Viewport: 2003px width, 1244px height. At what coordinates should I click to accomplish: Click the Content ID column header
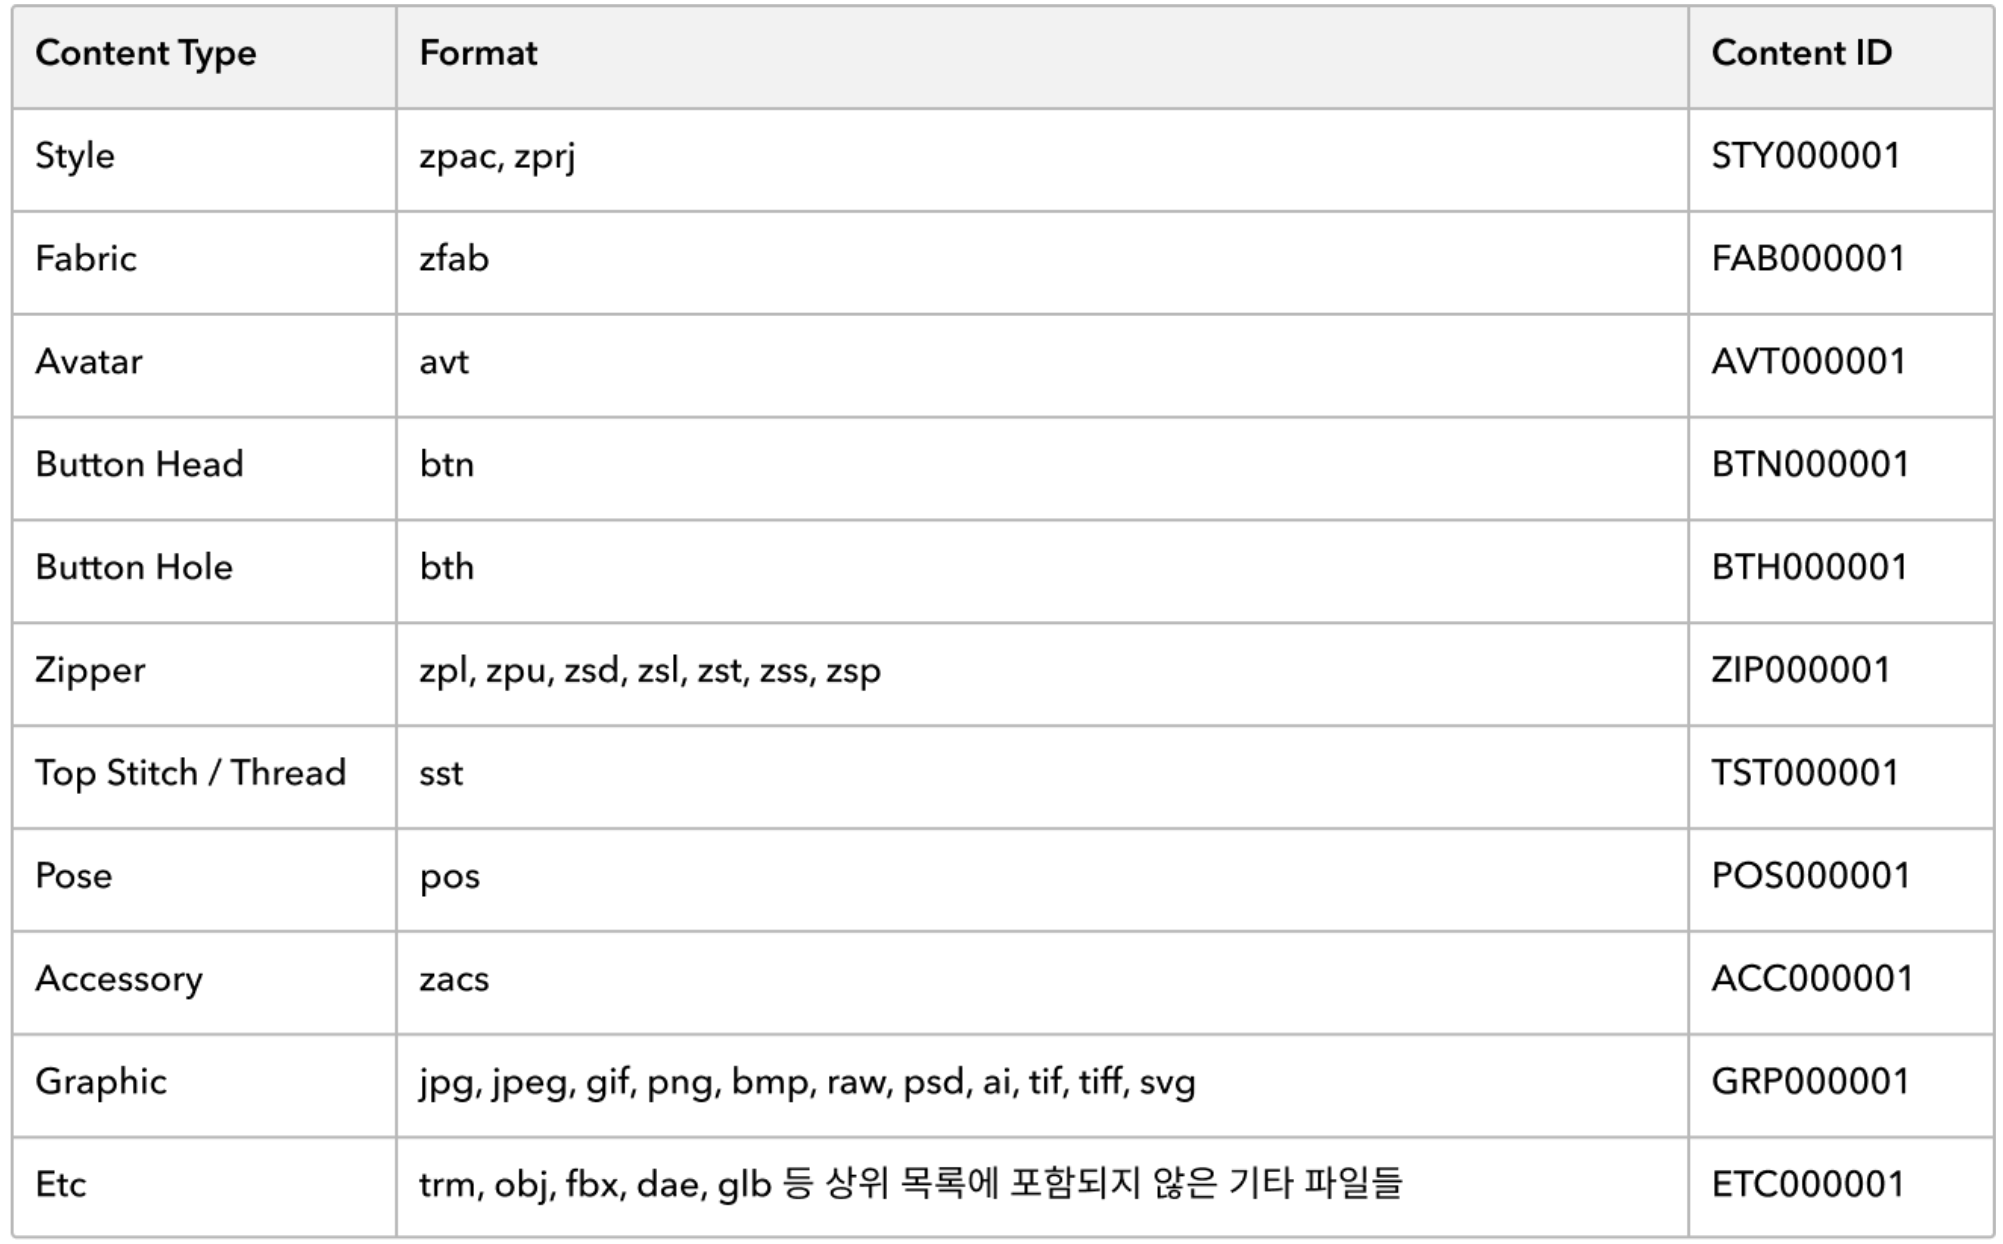pyautogui.click(x=1801, y=53)
